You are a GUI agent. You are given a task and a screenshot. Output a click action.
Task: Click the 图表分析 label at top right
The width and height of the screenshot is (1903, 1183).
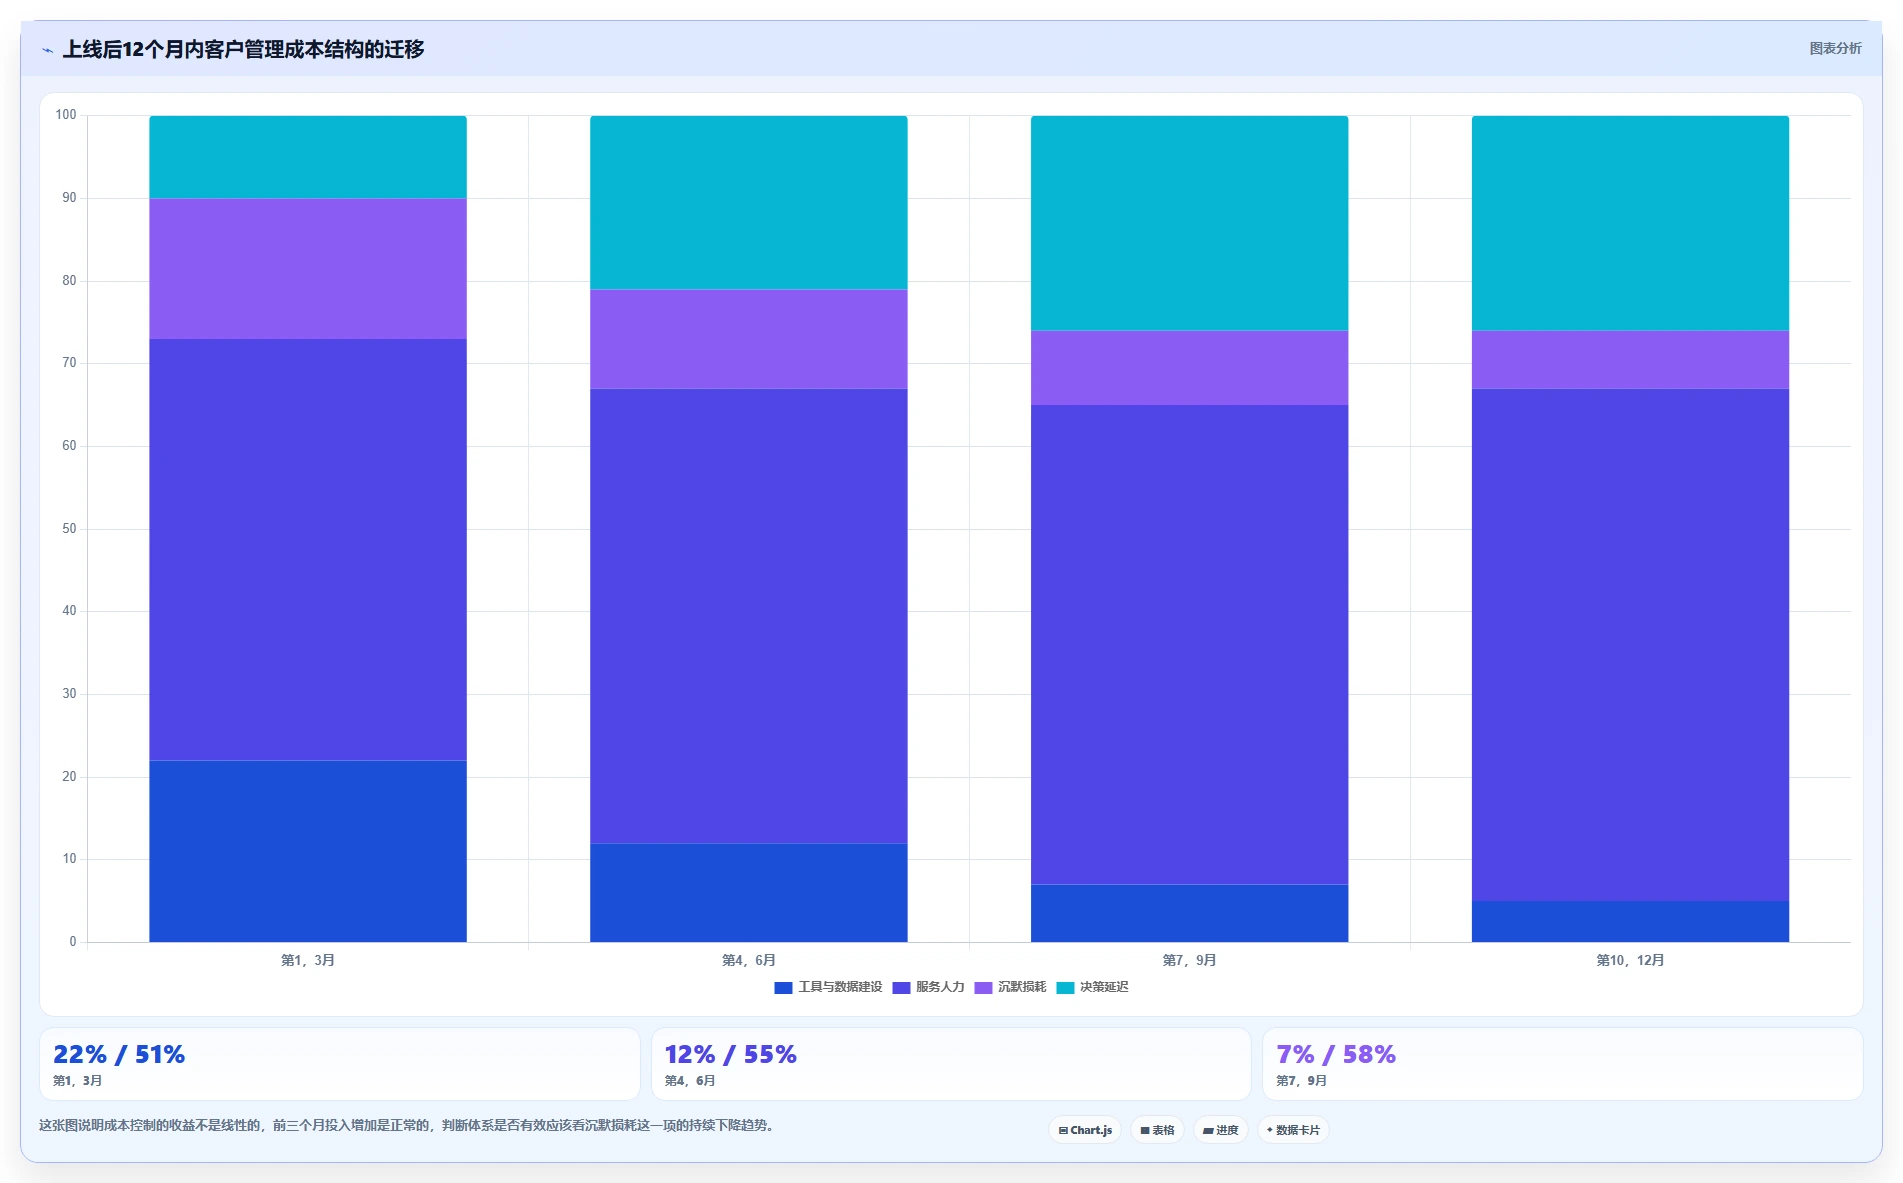[1835, 48]
